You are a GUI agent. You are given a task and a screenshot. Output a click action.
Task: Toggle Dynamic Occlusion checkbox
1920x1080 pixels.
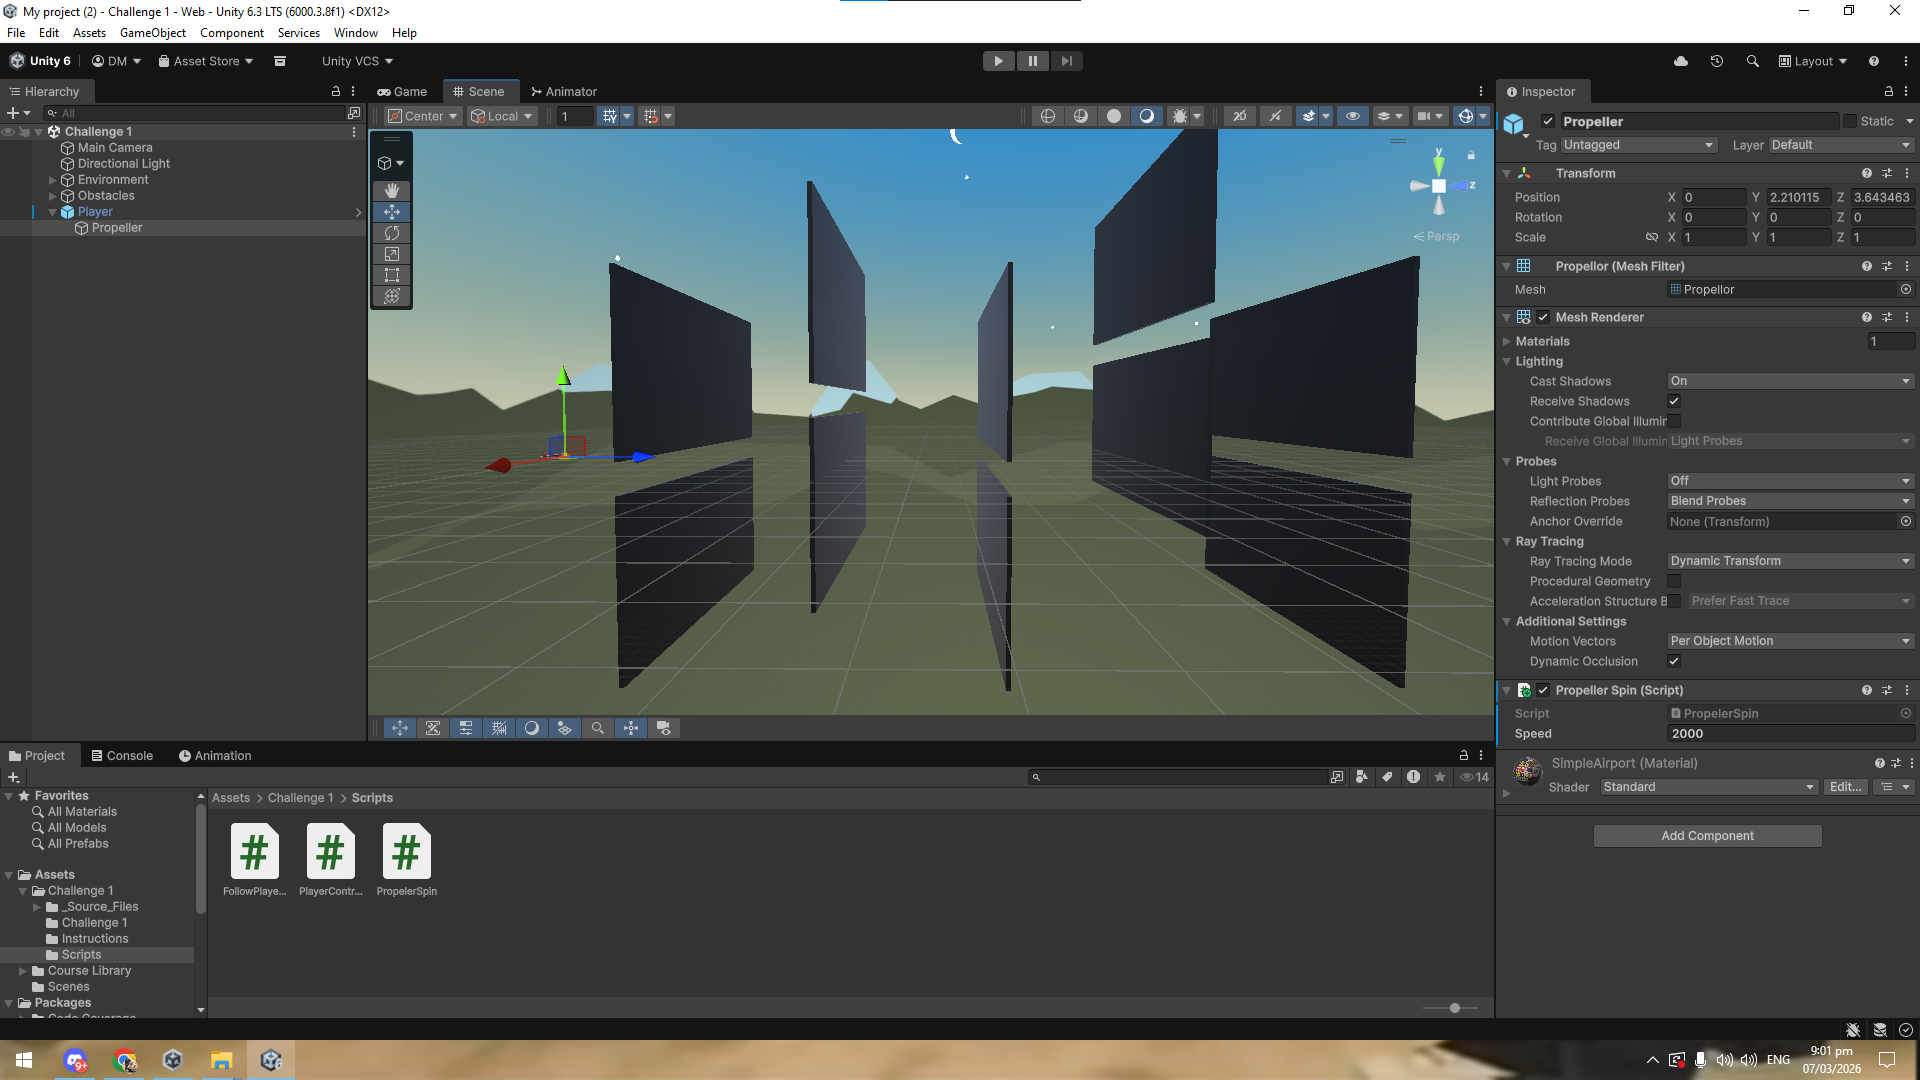(1674, 661)
